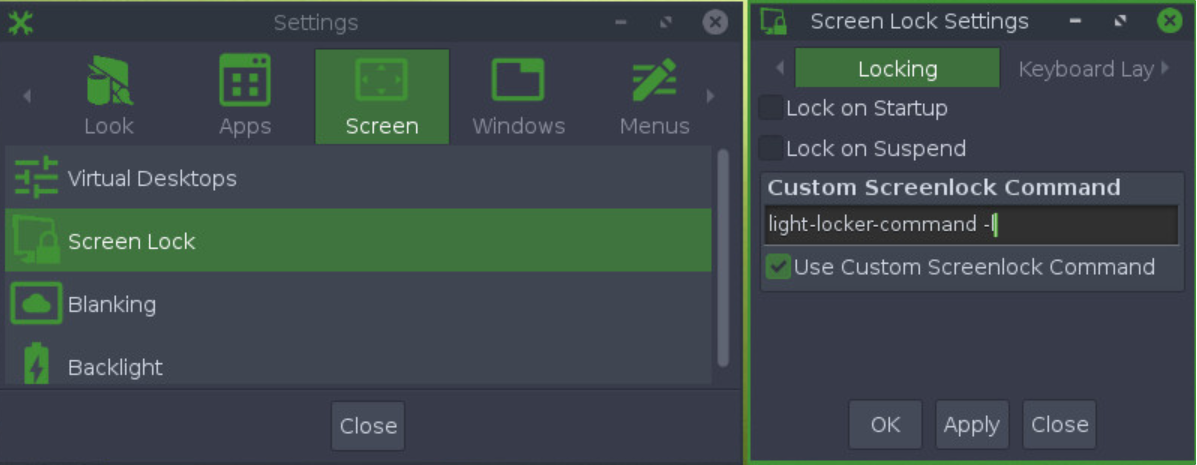Click Apply in Screen Lock Settings

coord(972,425)
